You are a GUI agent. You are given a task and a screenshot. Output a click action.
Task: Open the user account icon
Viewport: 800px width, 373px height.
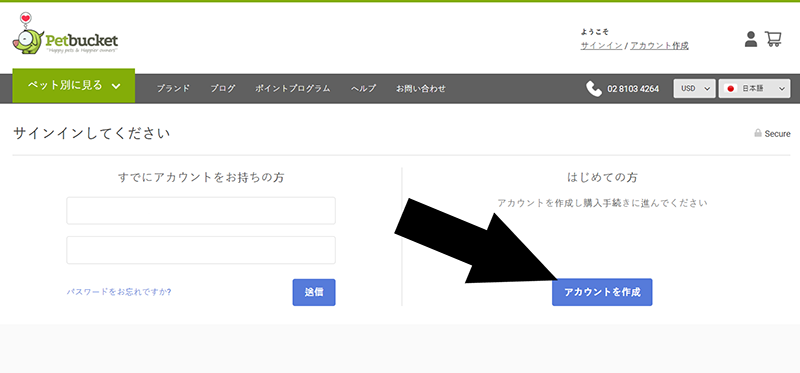tap(751, 39)
